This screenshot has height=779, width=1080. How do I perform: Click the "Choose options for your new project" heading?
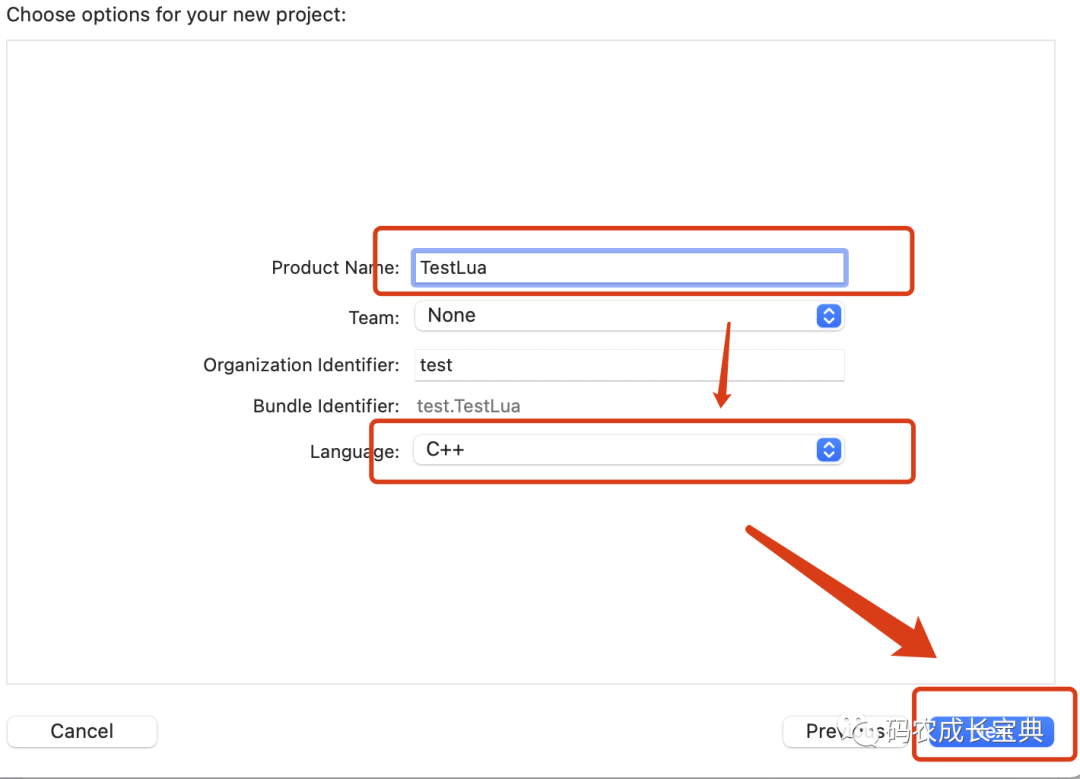177,15
